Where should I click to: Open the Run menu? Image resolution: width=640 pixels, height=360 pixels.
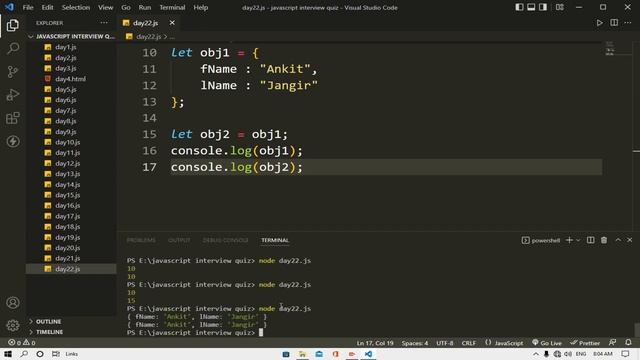(x=144, y=7)
